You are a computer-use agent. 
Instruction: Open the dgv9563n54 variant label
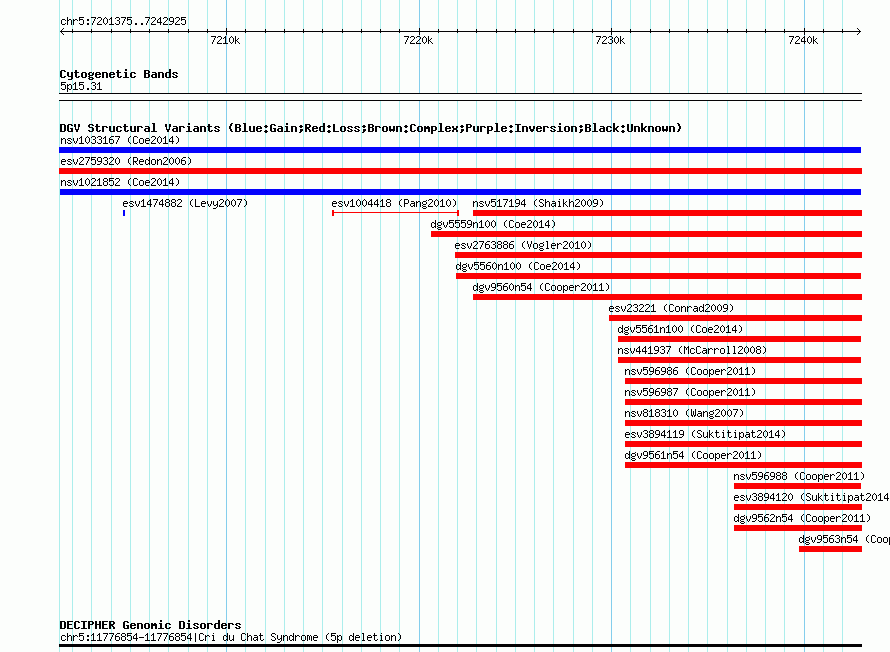(844, 539)
